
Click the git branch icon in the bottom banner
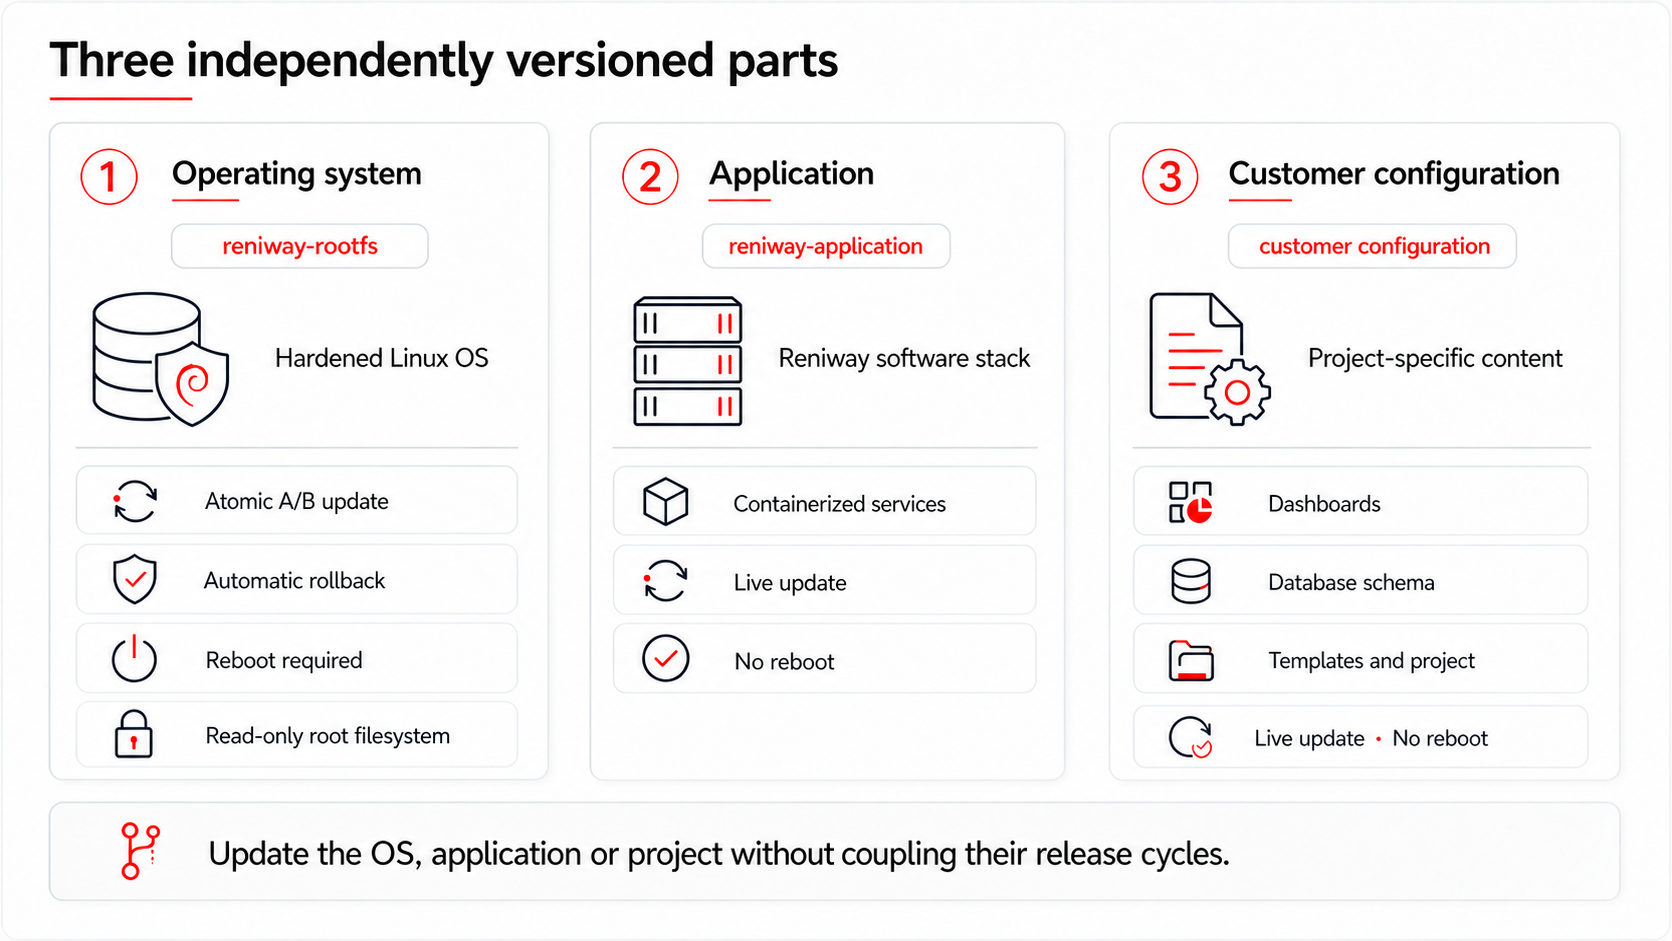pyautogui.click(x=139, y=851)
